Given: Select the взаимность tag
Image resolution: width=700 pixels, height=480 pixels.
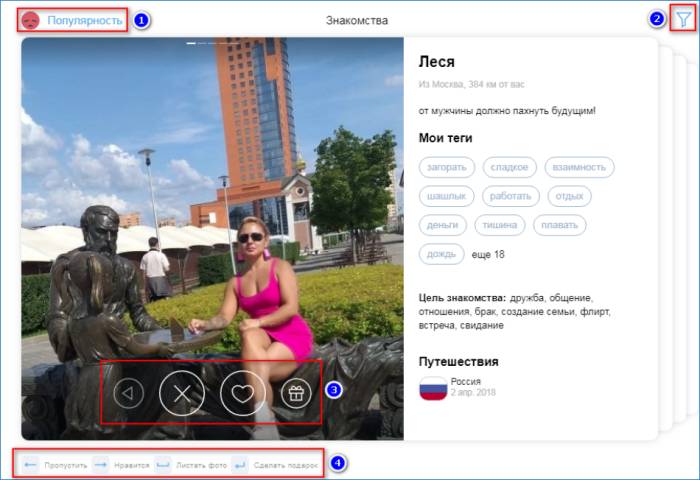Looking at the screenshot, I should pyautogui.click(x=579, y=167).
